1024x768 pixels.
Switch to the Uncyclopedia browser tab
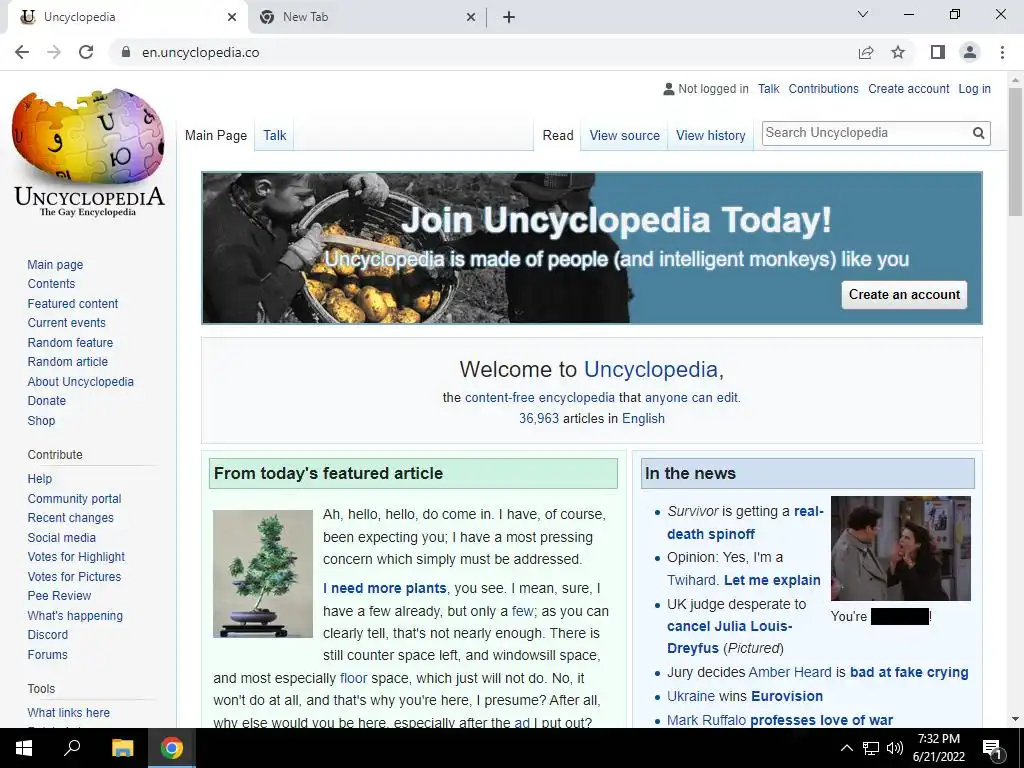click(128, 17)
